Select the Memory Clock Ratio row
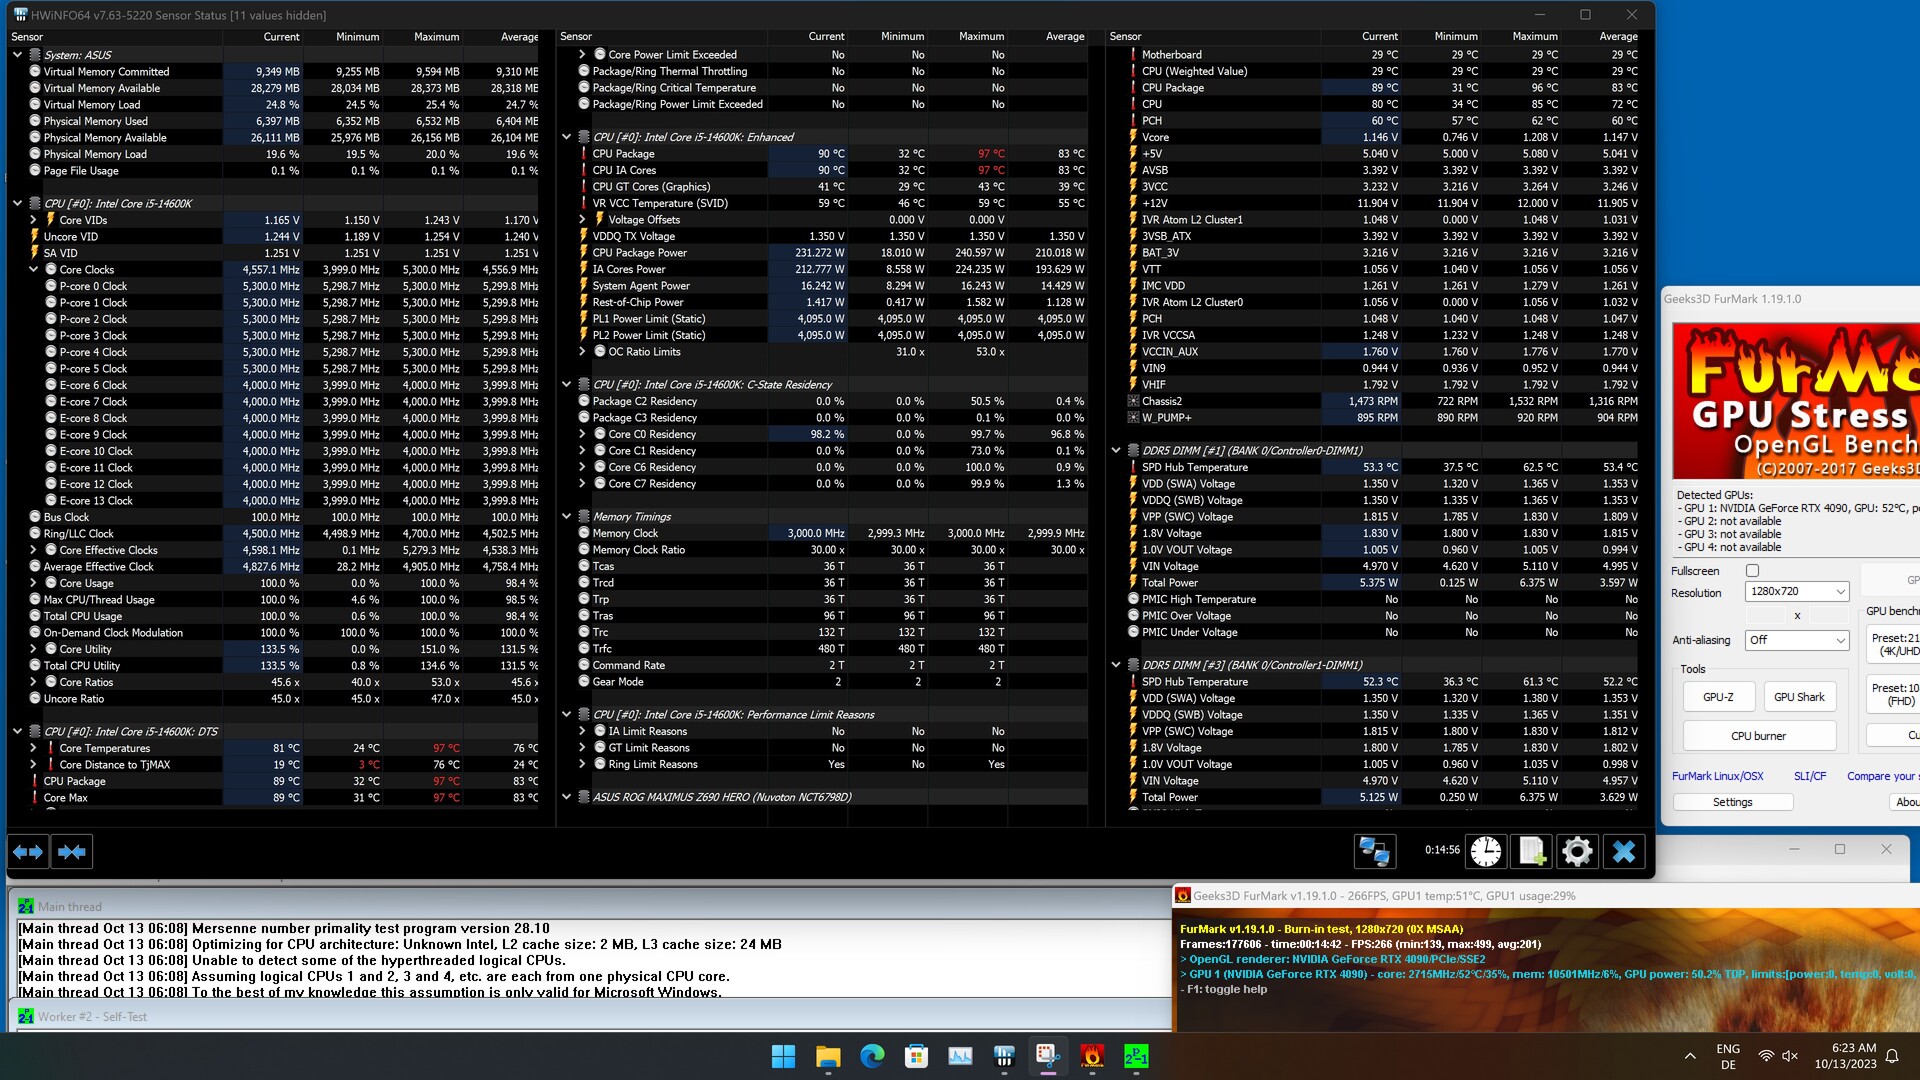 (x=833, y=550)
